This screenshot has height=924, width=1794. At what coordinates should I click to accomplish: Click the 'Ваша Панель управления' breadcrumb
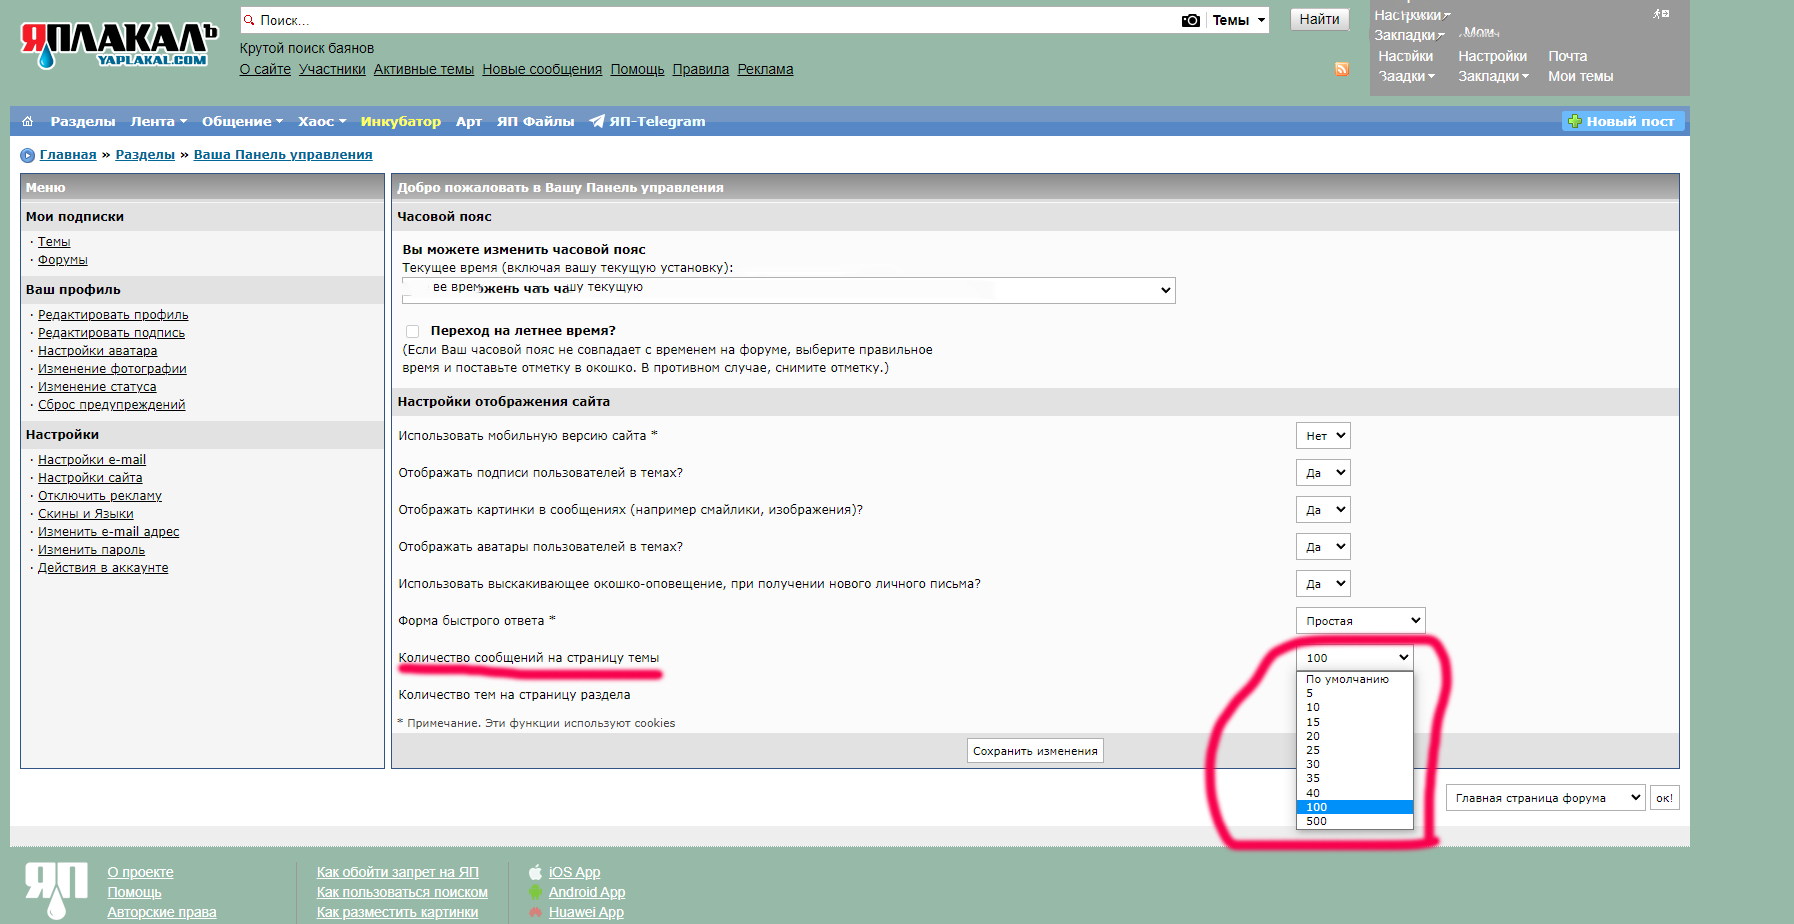click(283, 155)
